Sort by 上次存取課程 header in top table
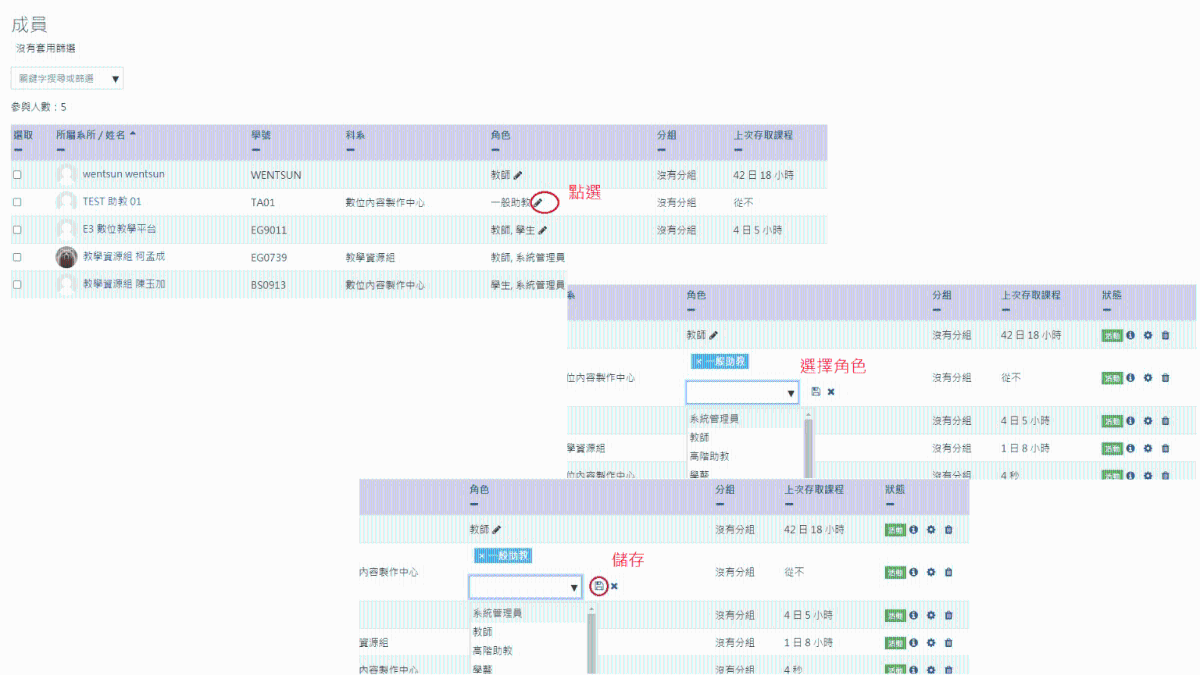 point(763,134)
